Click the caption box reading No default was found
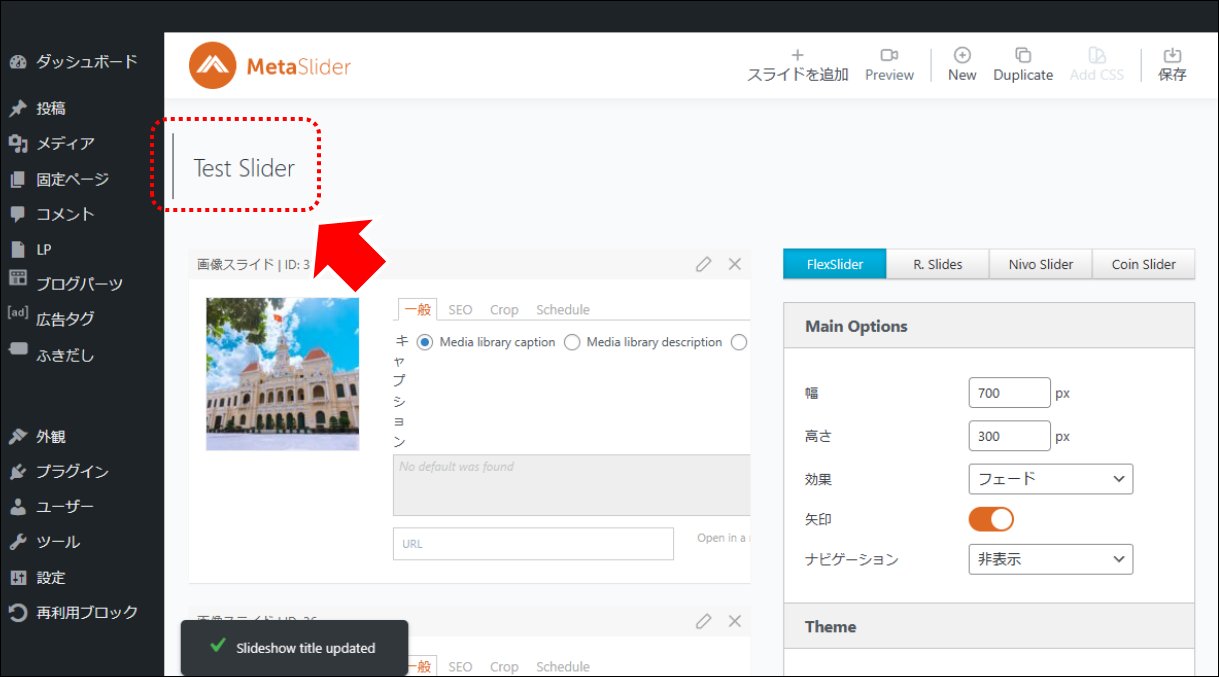 pyautogui.click(x=571, y=485)
